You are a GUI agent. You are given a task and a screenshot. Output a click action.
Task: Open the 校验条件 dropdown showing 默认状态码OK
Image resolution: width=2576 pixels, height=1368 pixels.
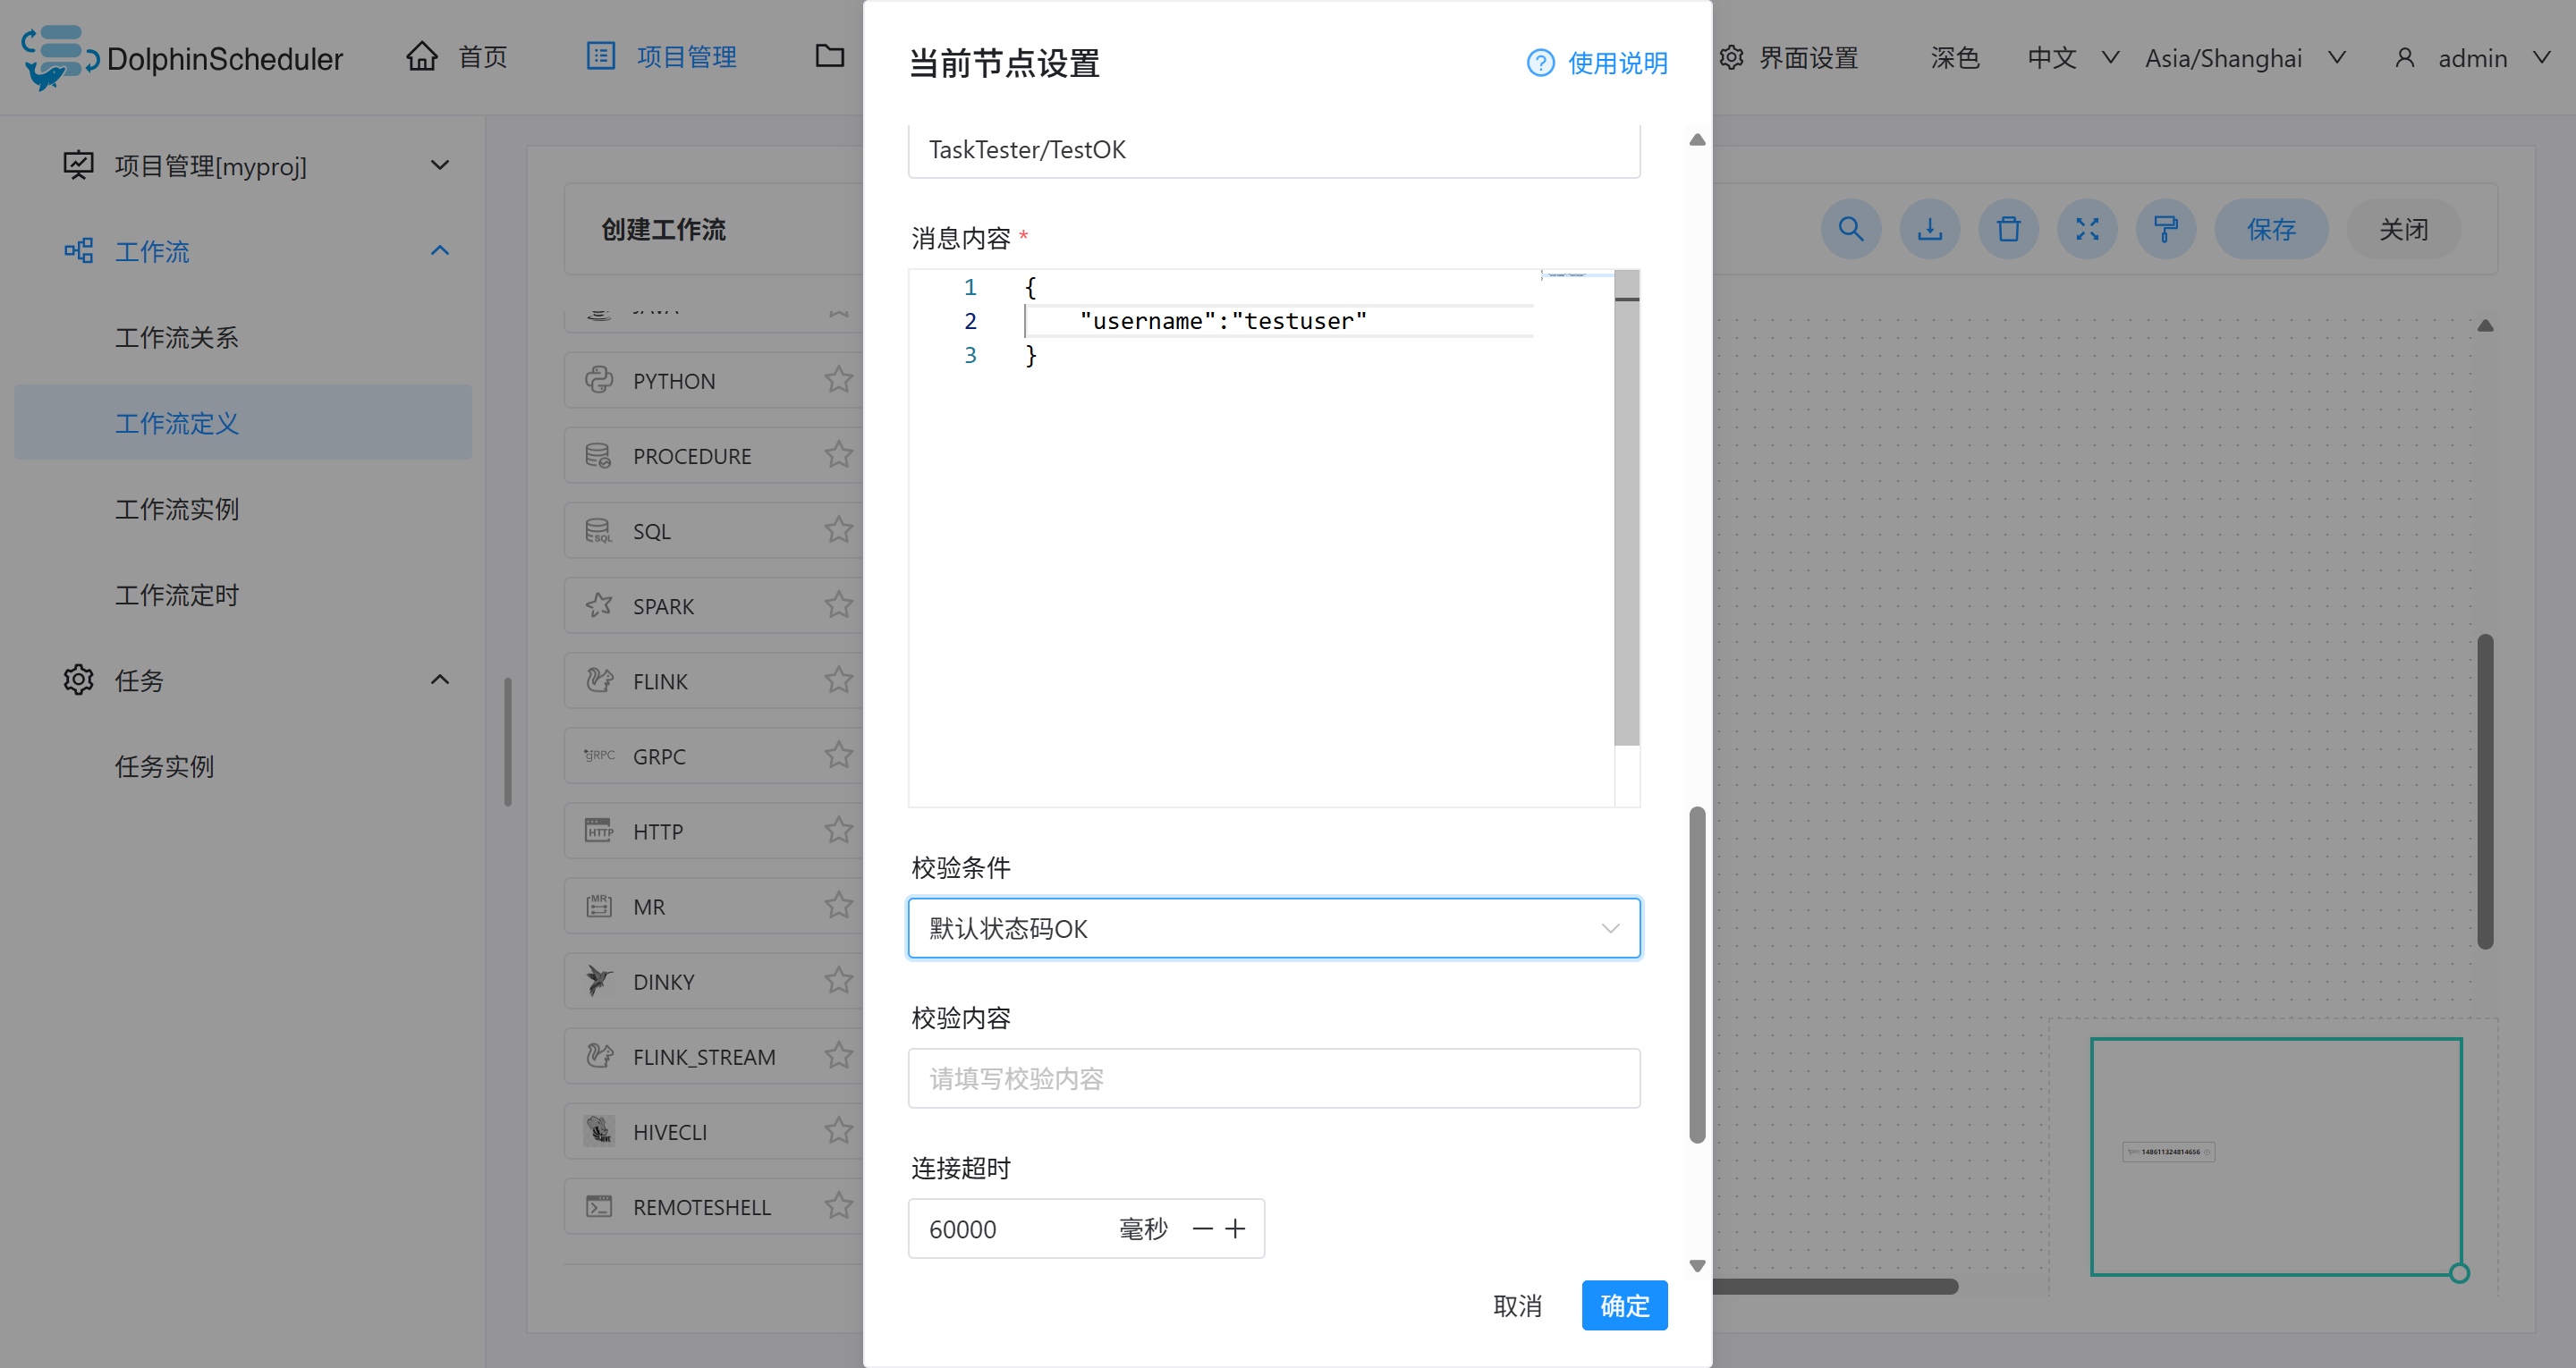point(1273,928)
